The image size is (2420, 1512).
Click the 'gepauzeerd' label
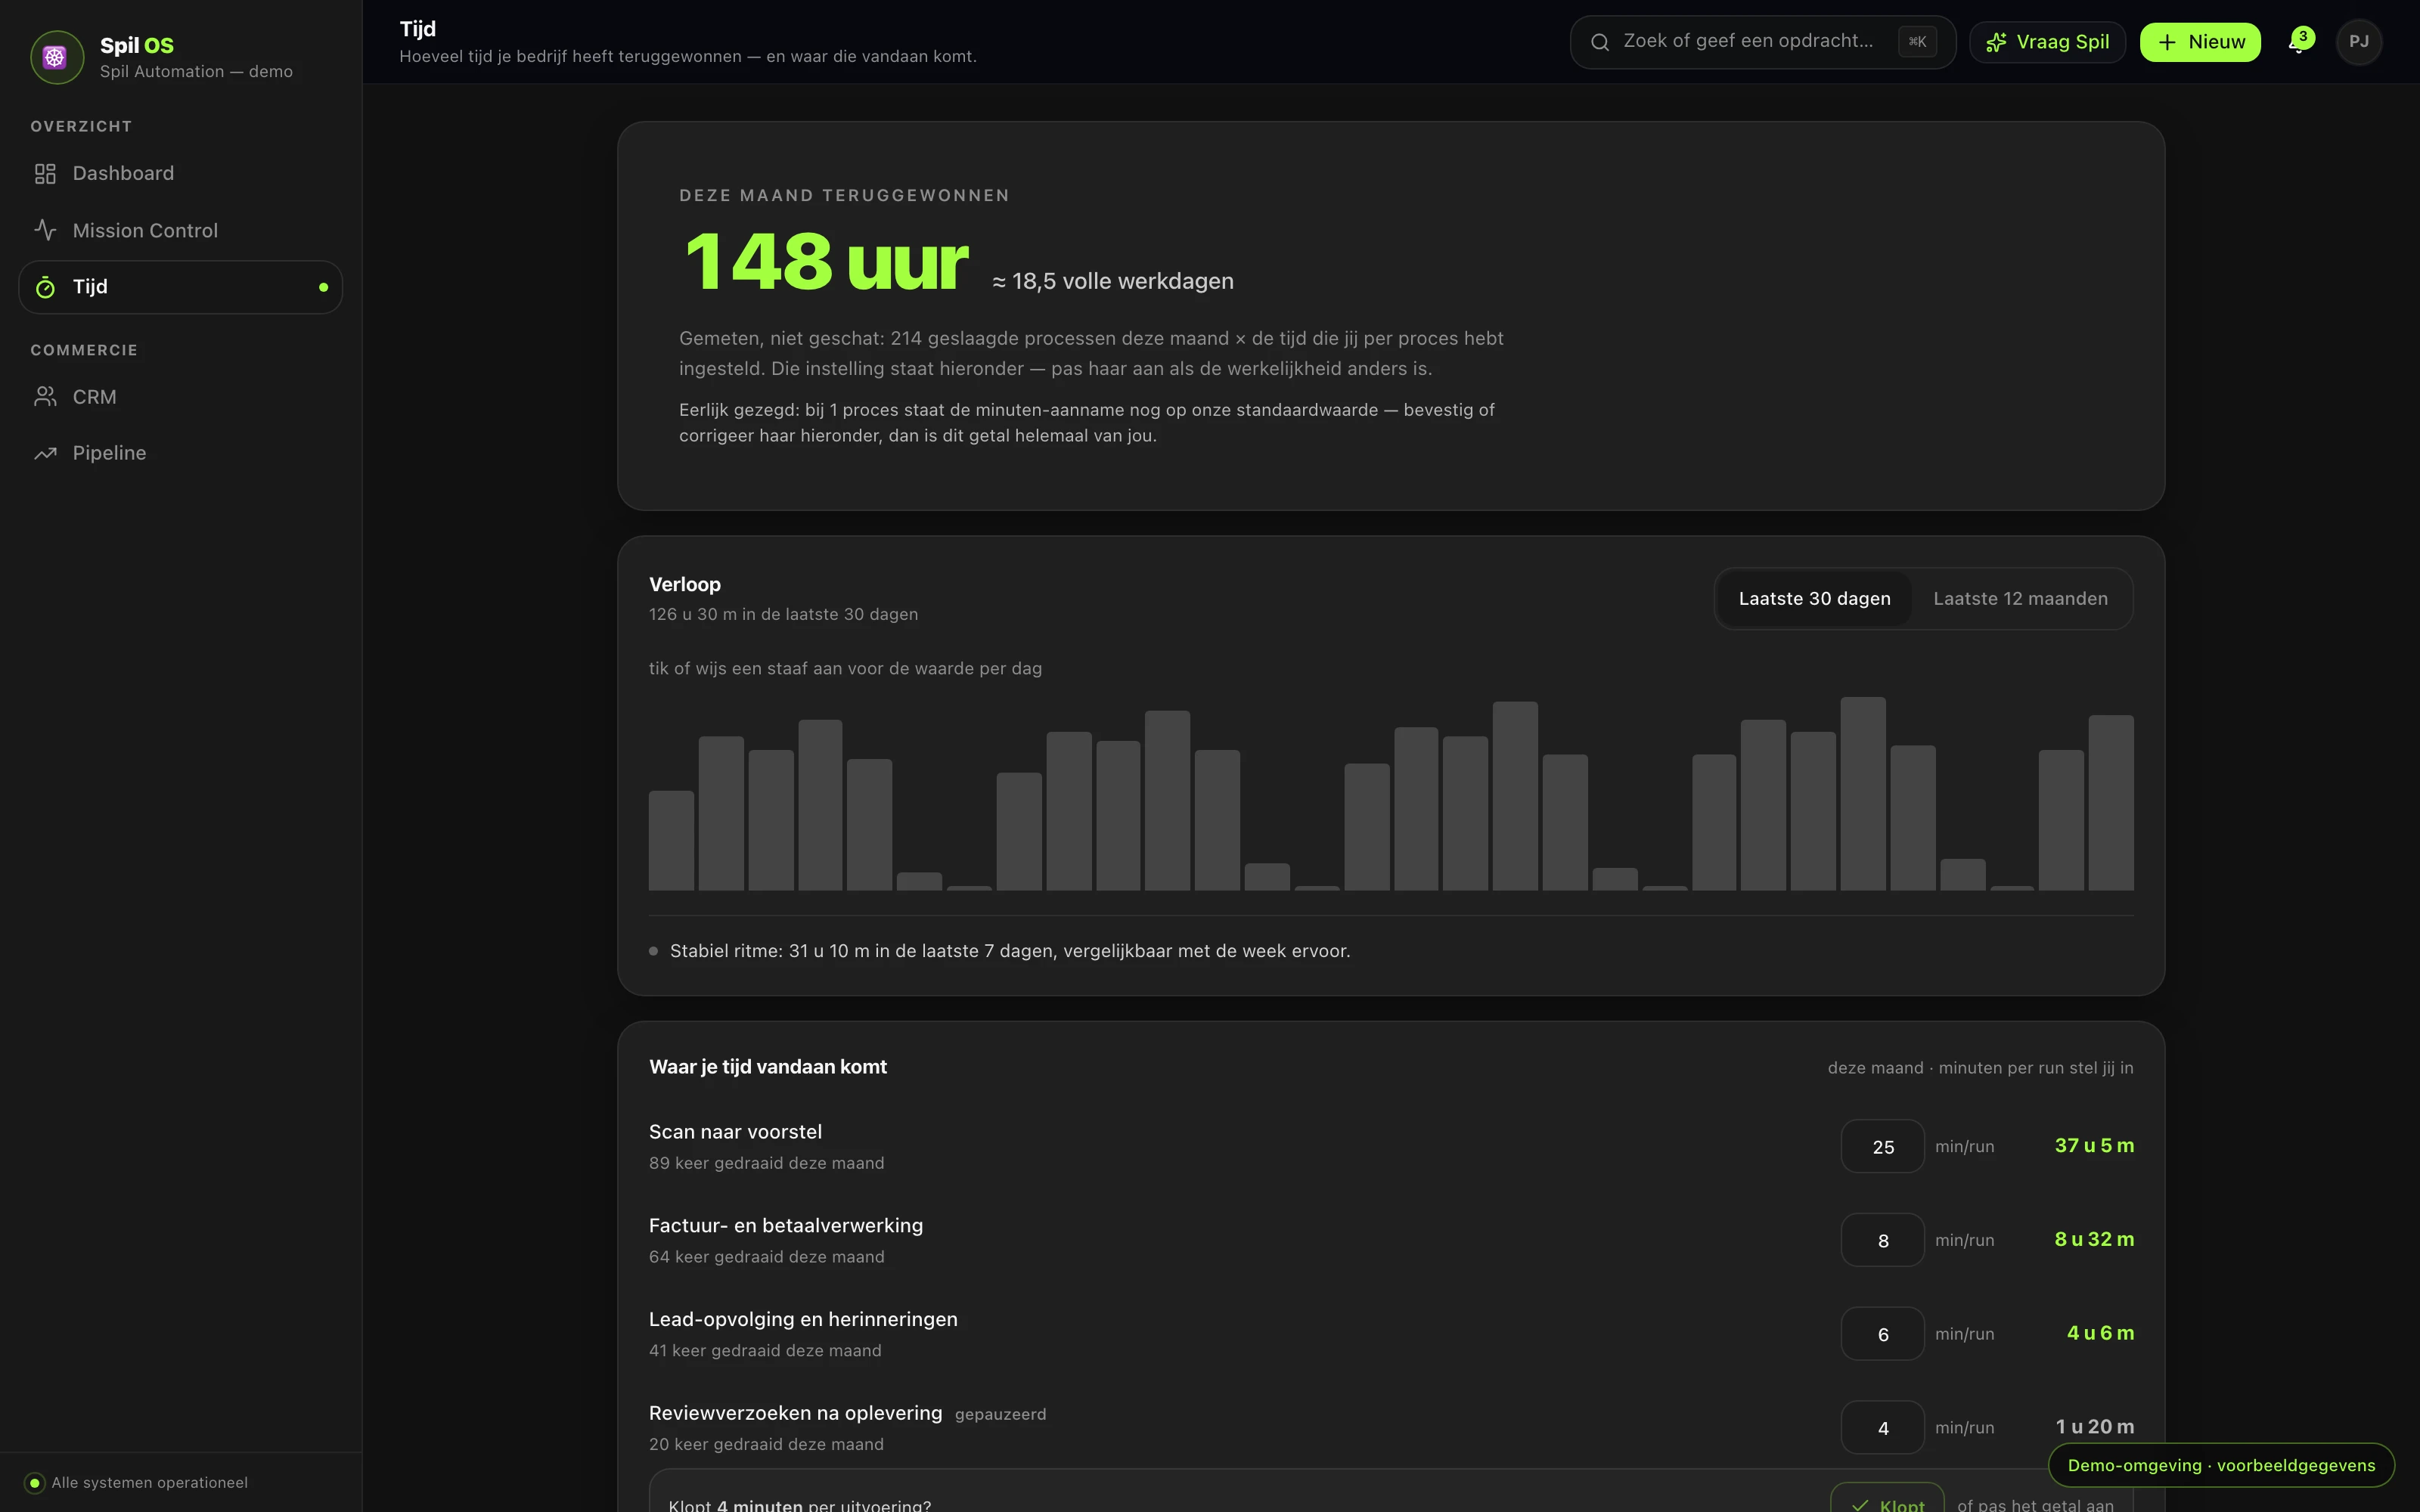(x=1000, y=1414)
